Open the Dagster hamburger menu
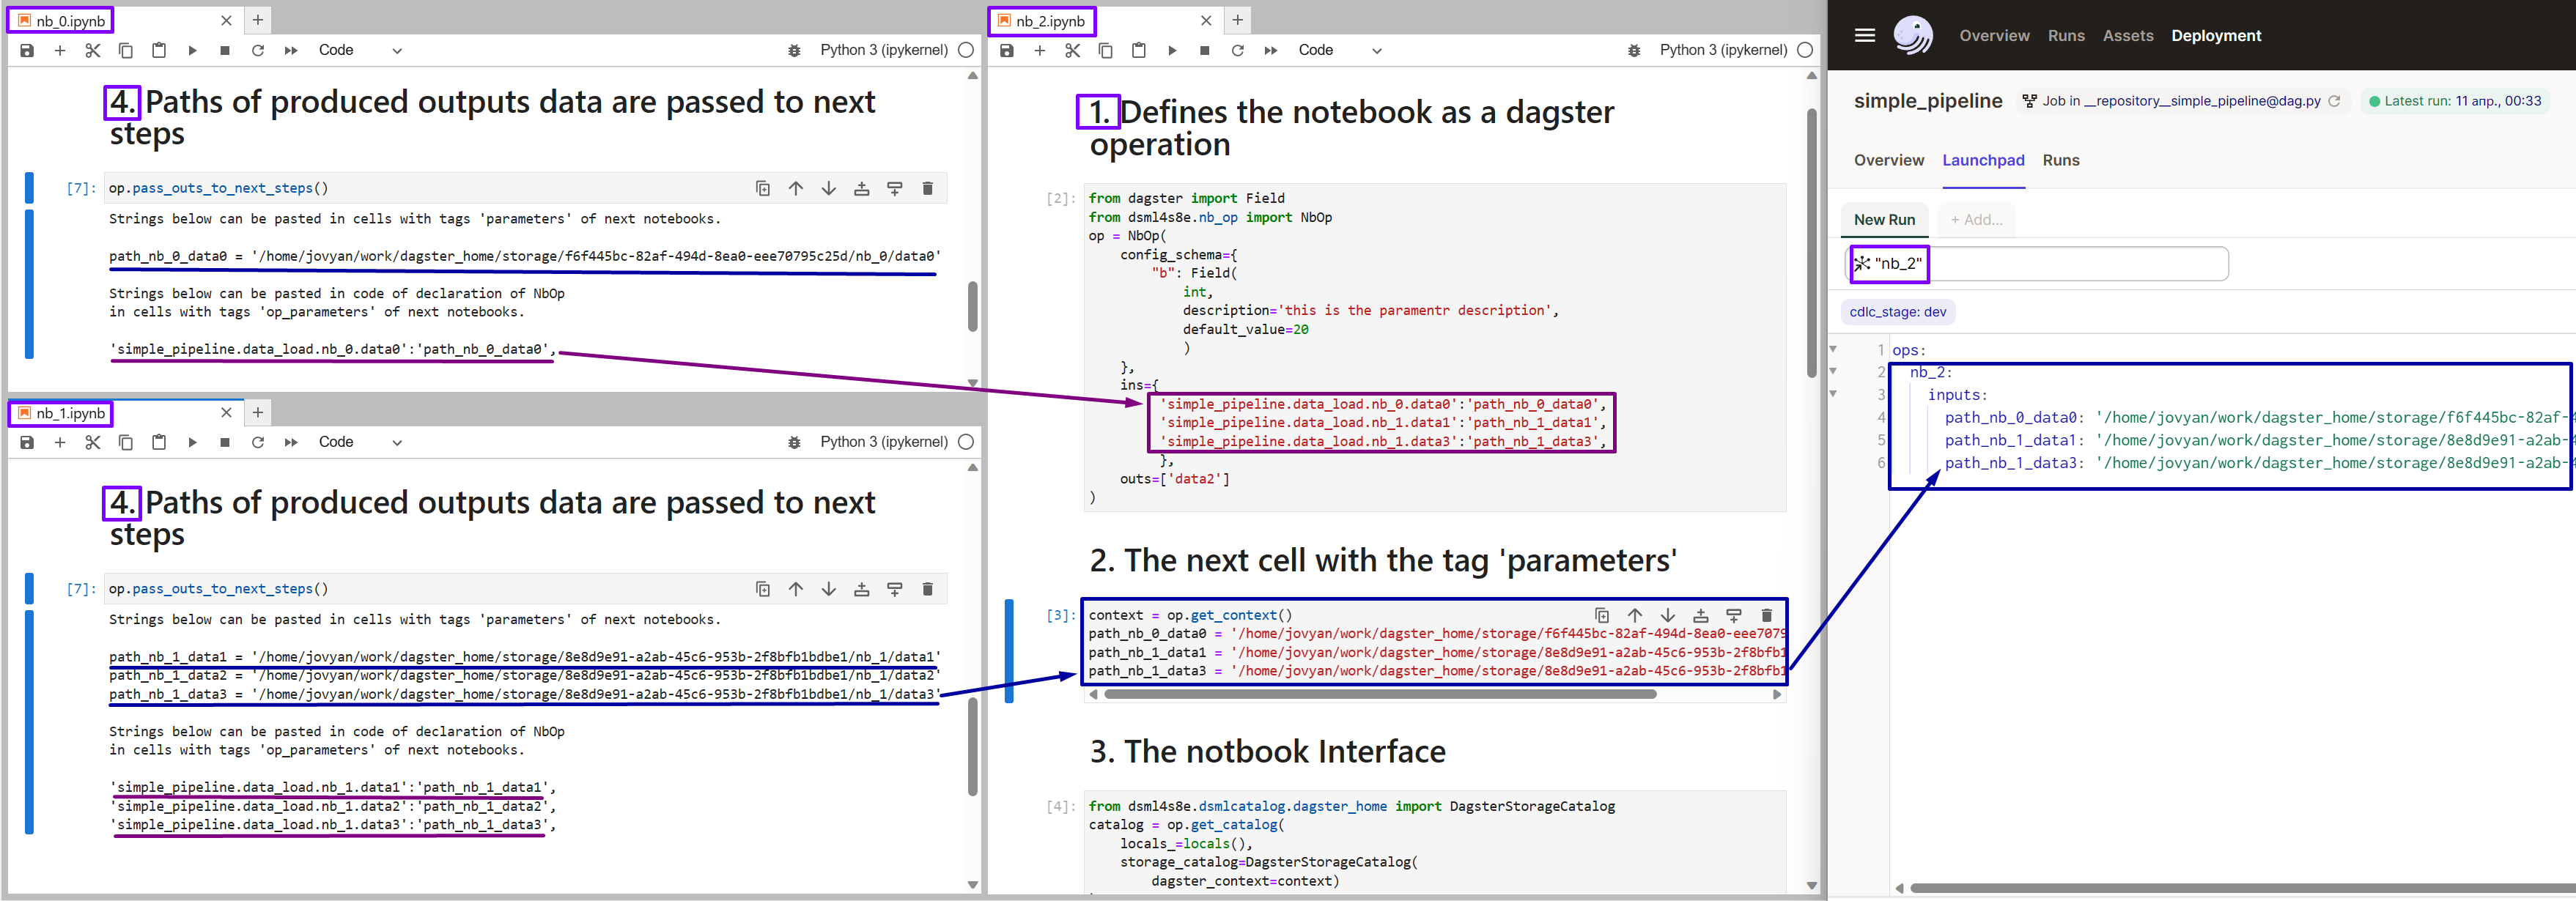This screenshot has height=901, width=2576. tap(1865, 35)
